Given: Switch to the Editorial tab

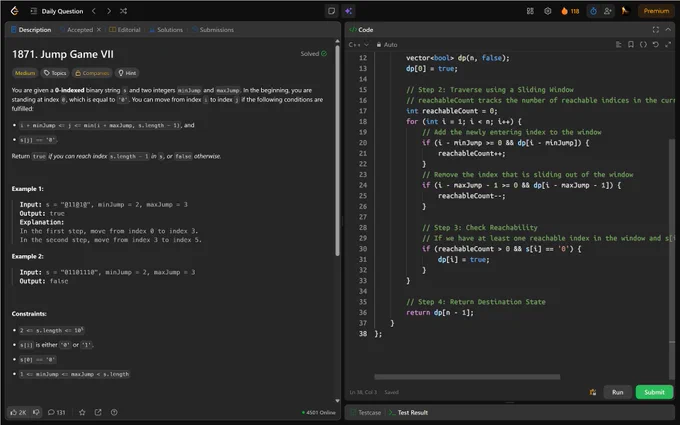Looking at the screenshot, I should click(125, 29).
